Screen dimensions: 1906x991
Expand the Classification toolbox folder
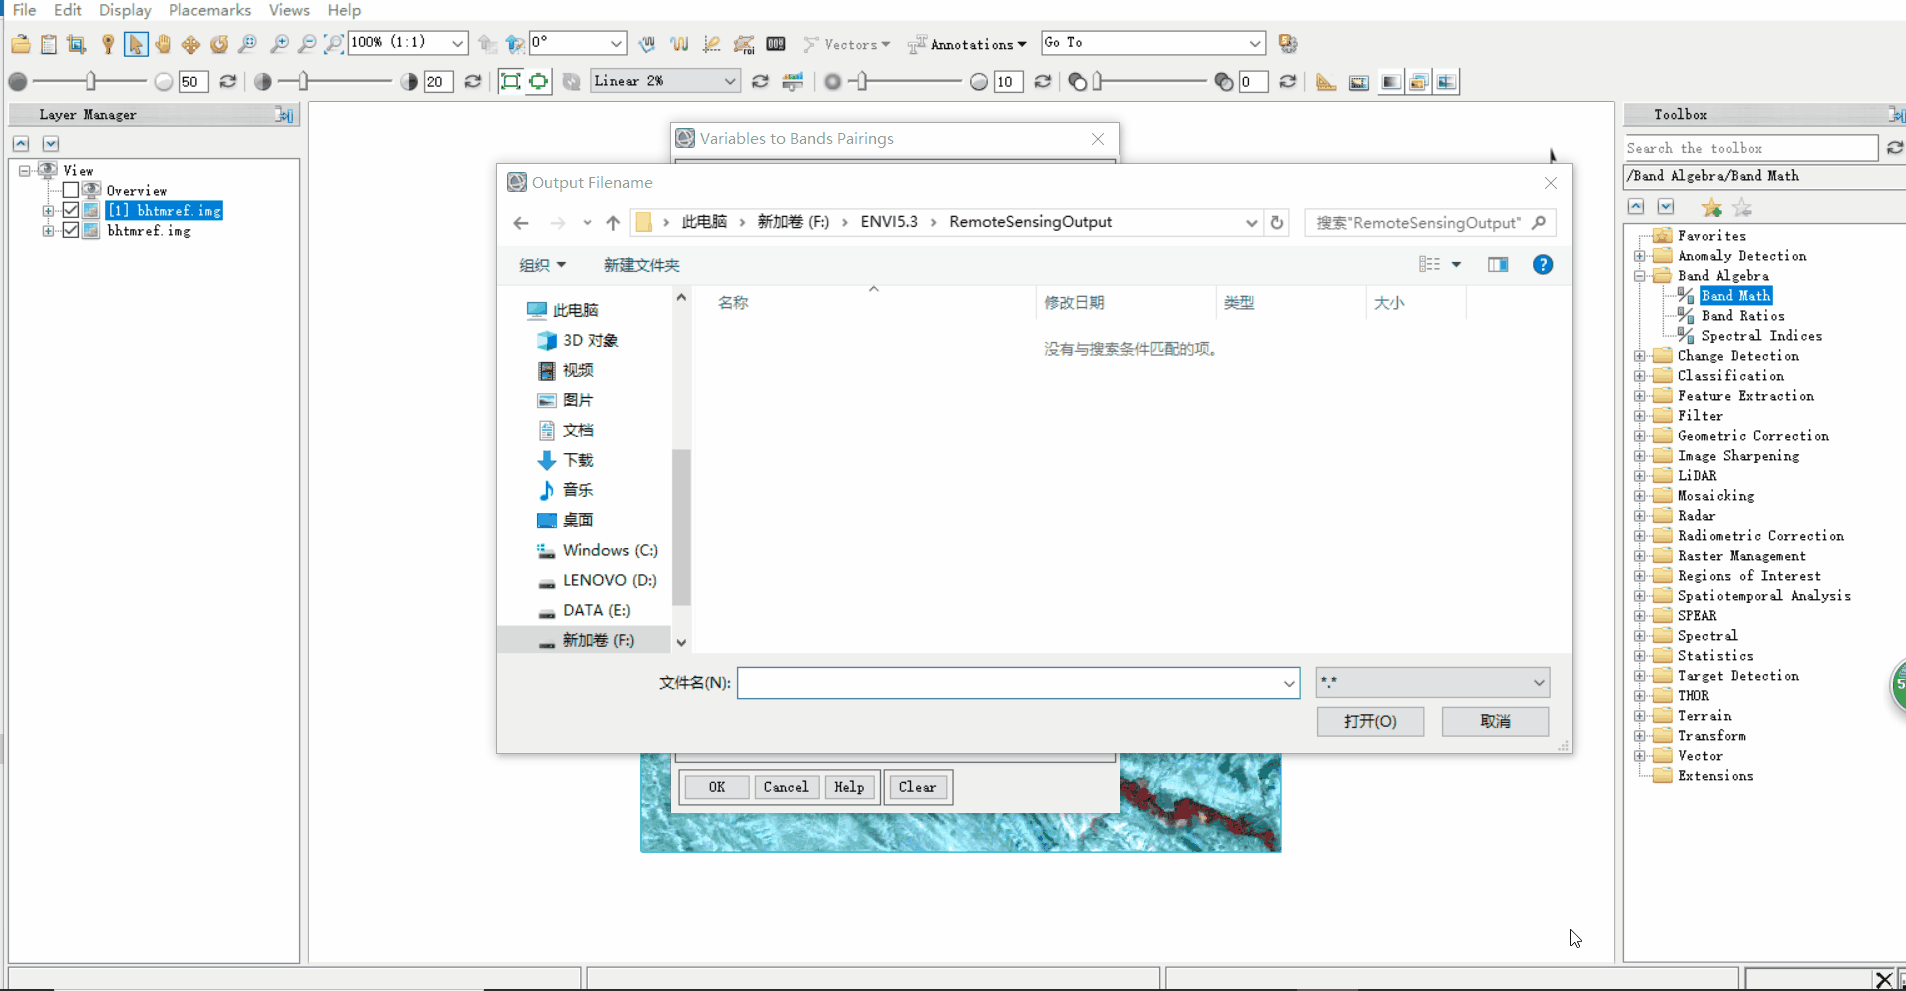(x=1640, y=376)
